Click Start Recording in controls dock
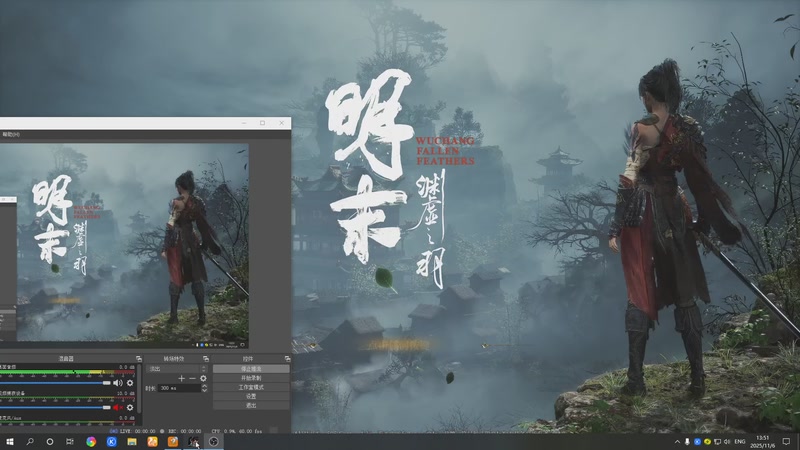 tap(251, 378)
